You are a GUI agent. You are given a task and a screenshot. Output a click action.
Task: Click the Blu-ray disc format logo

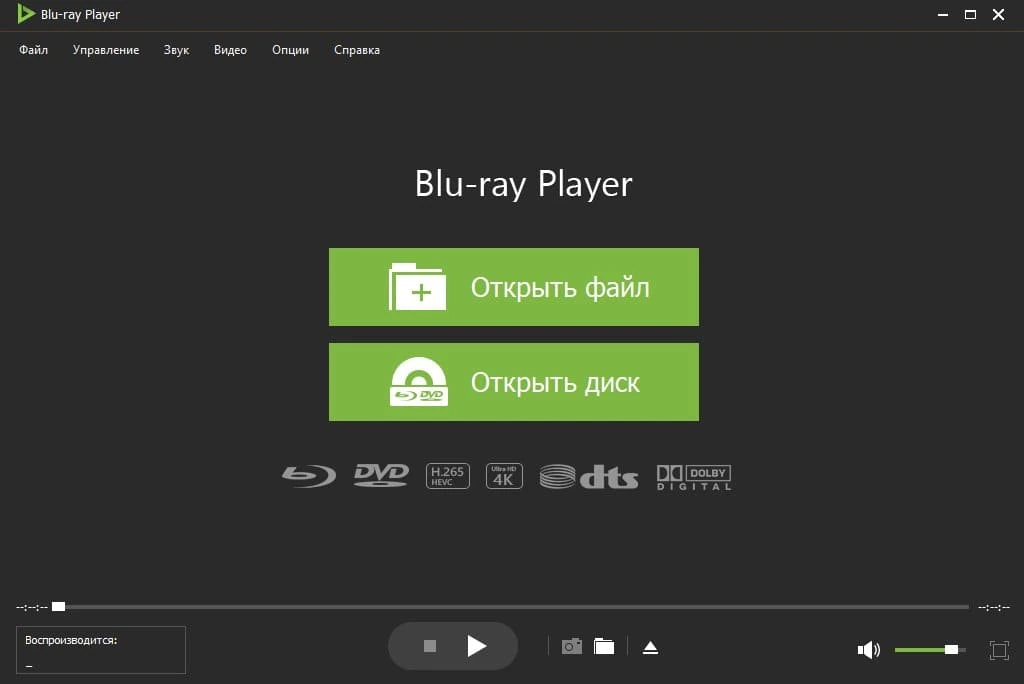pyautogui.click(x=309, y=476)
